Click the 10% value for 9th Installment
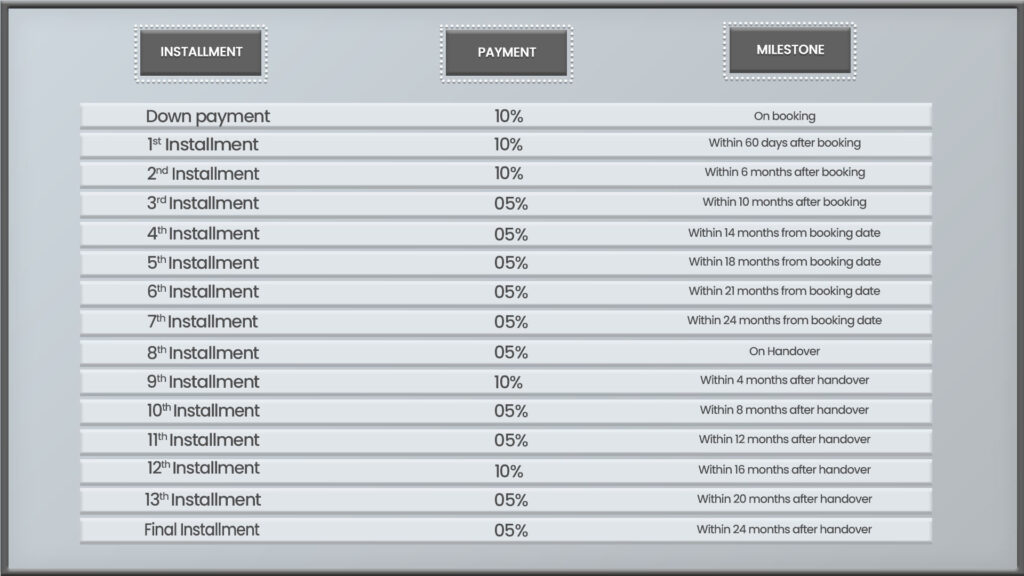Image resolution: width=1024 pixels, height=576 pixels. (508, 382)
